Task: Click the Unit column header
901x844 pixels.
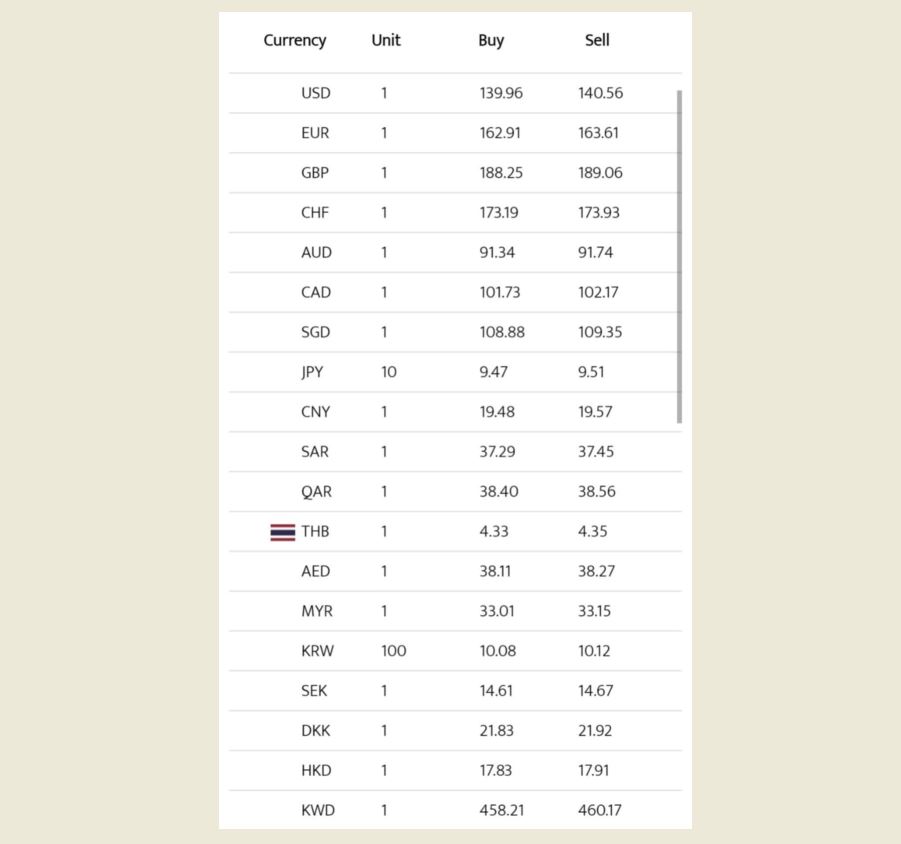Action: 386,40
